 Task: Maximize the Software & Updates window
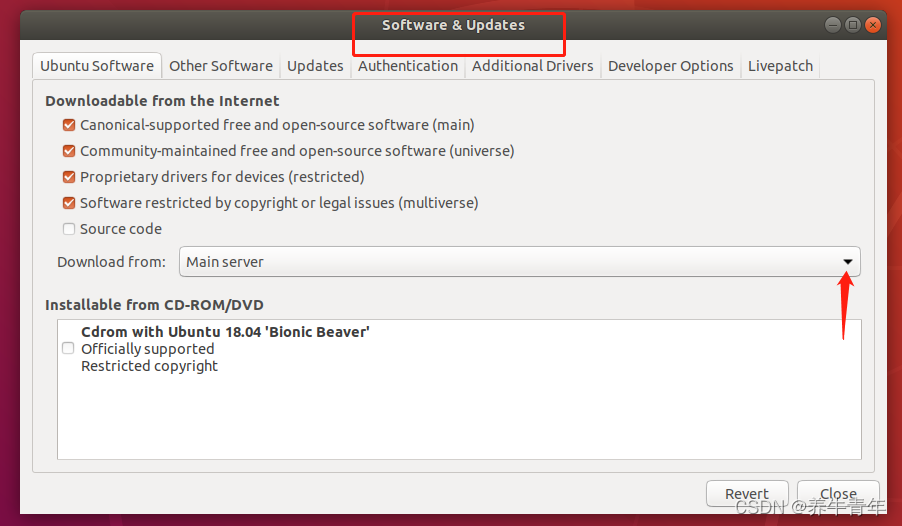click(853, 25)
